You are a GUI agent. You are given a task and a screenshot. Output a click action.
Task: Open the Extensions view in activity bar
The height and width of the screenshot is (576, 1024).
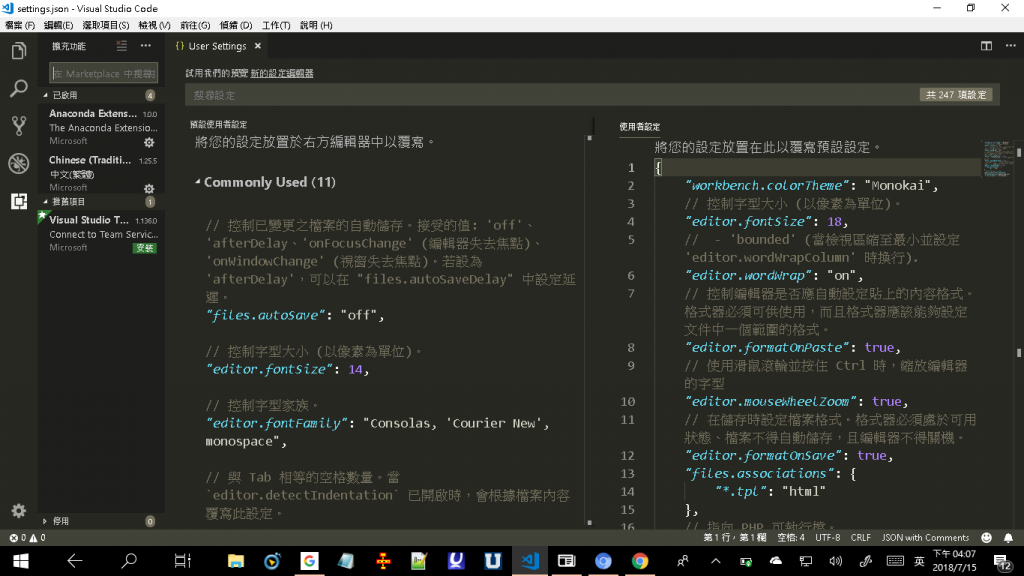pos(18,201)
